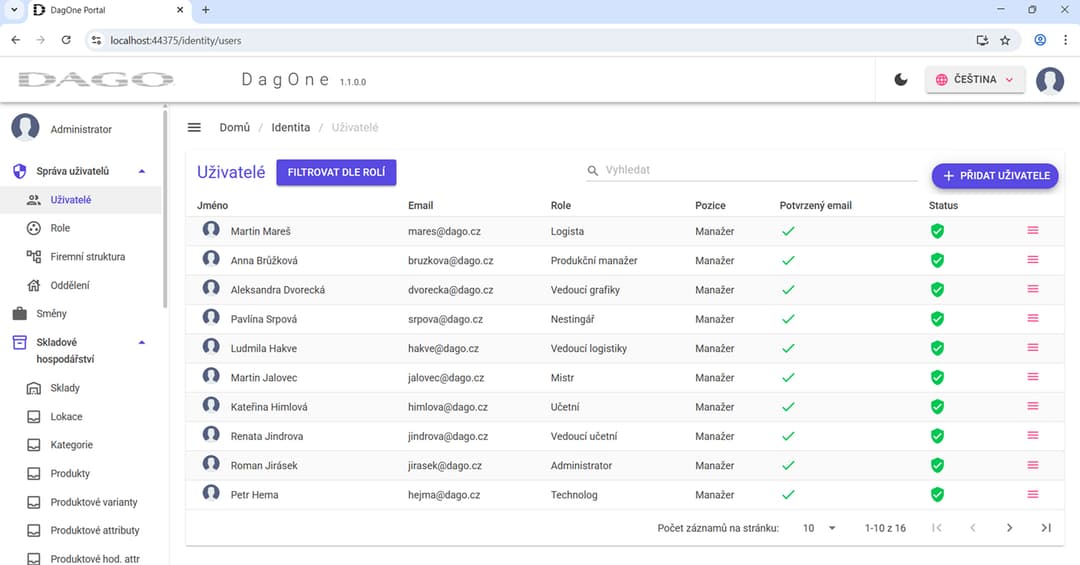Screen dimensions: 1080x565
Task: Toggle dark mode moon icon
Action: (900, 79)
